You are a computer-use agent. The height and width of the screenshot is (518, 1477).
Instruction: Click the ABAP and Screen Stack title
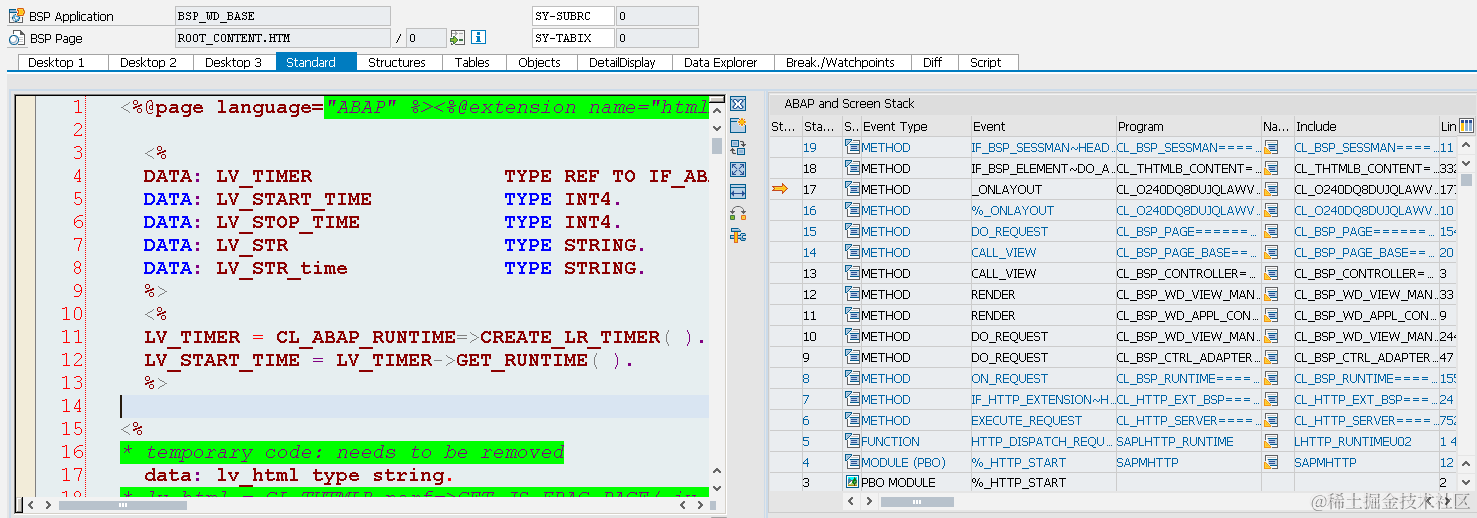(x=849, y=103)
